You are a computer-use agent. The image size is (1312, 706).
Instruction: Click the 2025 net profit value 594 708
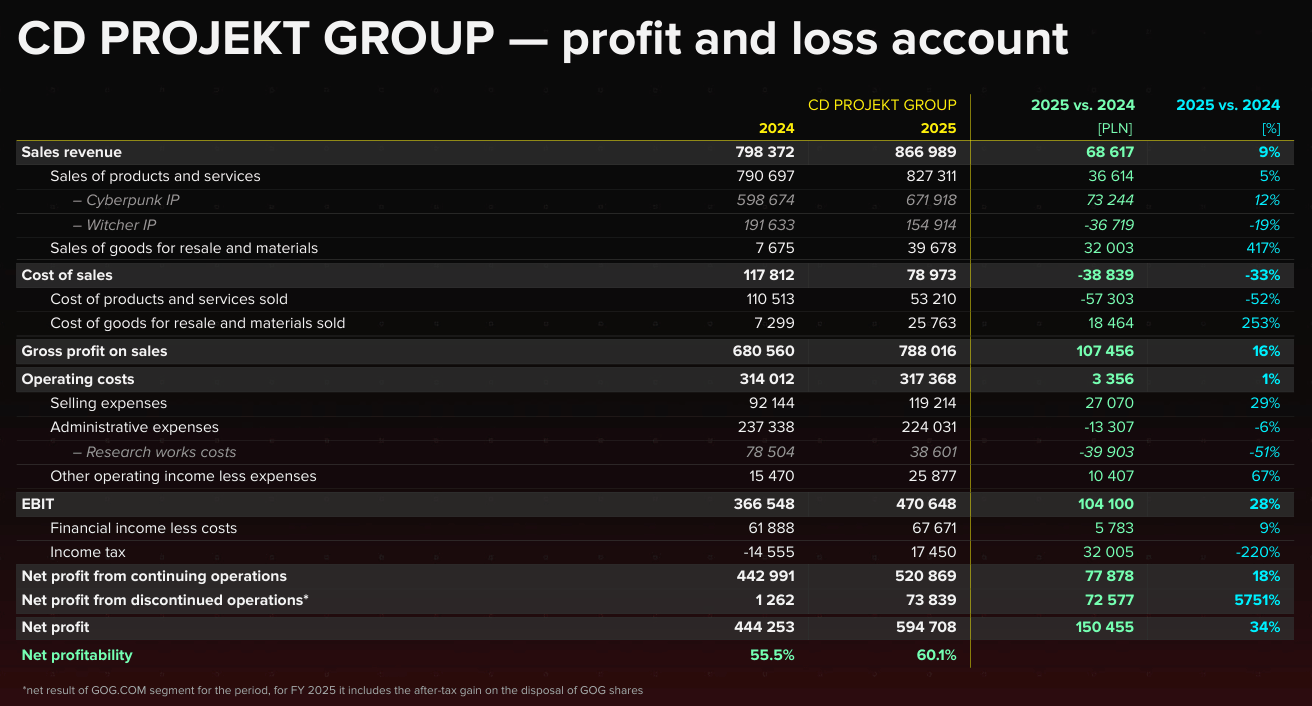coord(925,627)
